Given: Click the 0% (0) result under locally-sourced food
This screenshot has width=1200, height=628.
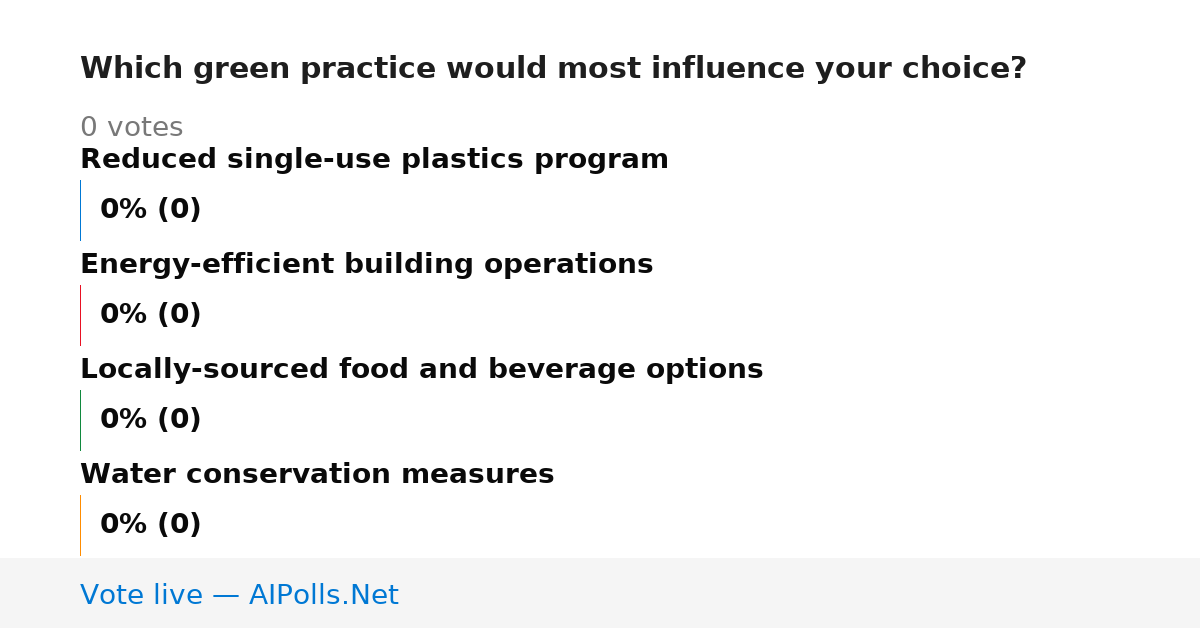Looking at the screenshot, I should click(150, 420).
